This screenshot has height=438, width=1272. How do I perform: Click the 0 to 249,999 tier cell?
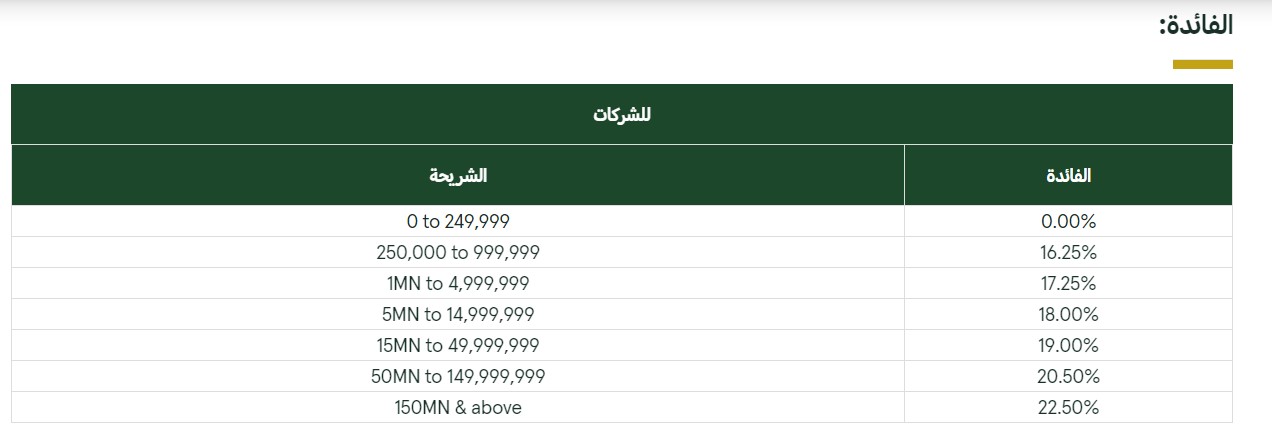(x=458, y=221)
